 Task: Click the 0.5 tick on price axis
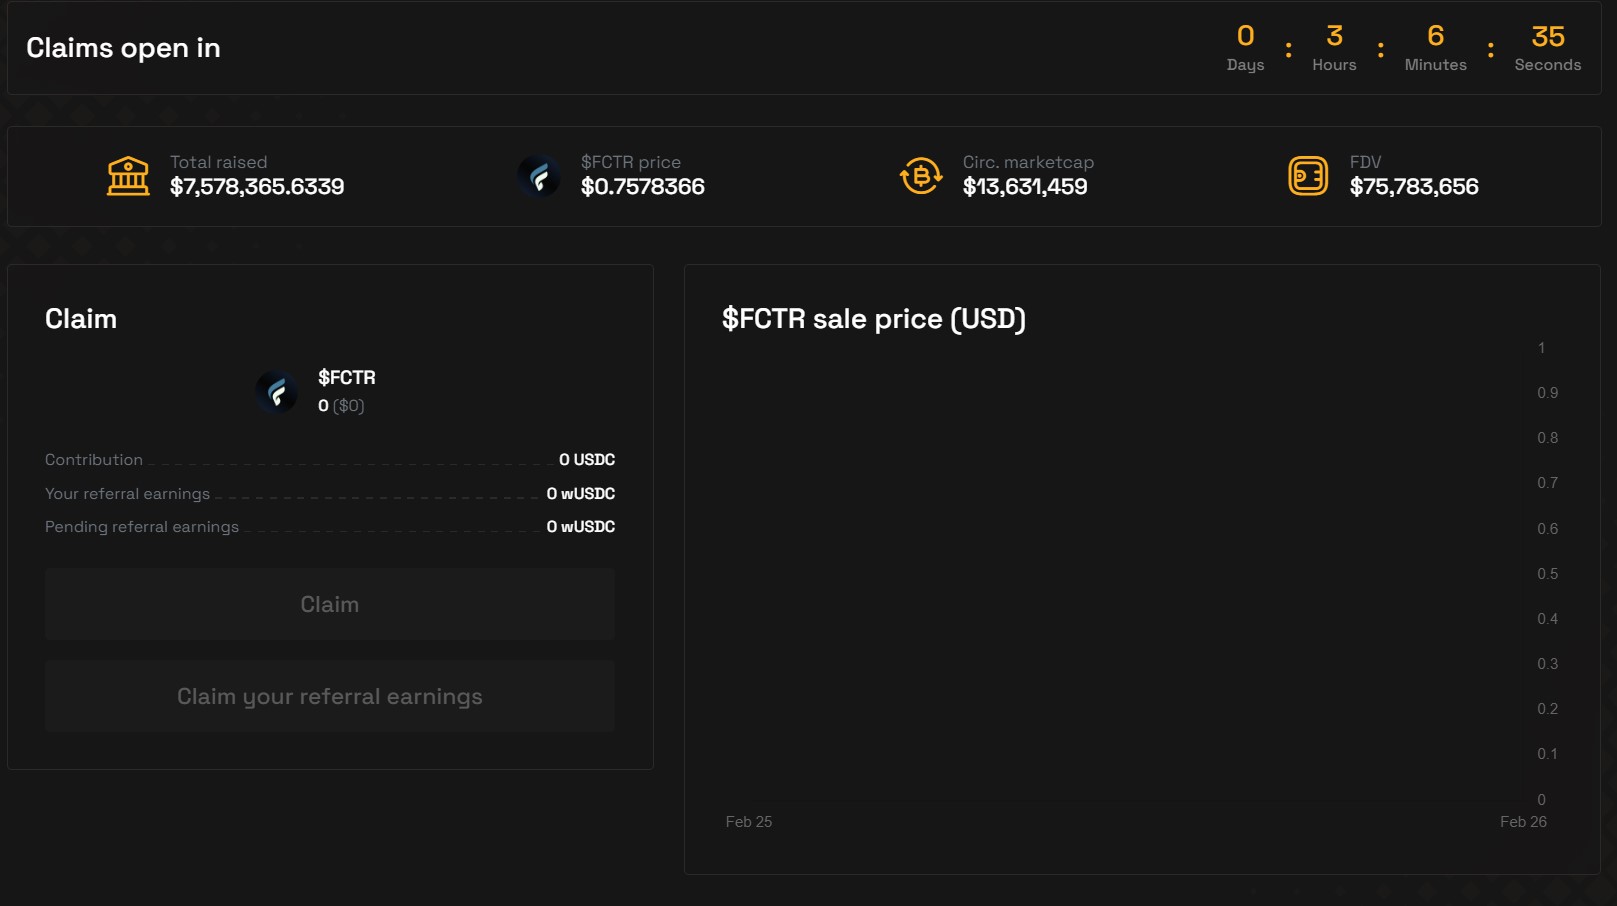click(x=1547, y=574)
